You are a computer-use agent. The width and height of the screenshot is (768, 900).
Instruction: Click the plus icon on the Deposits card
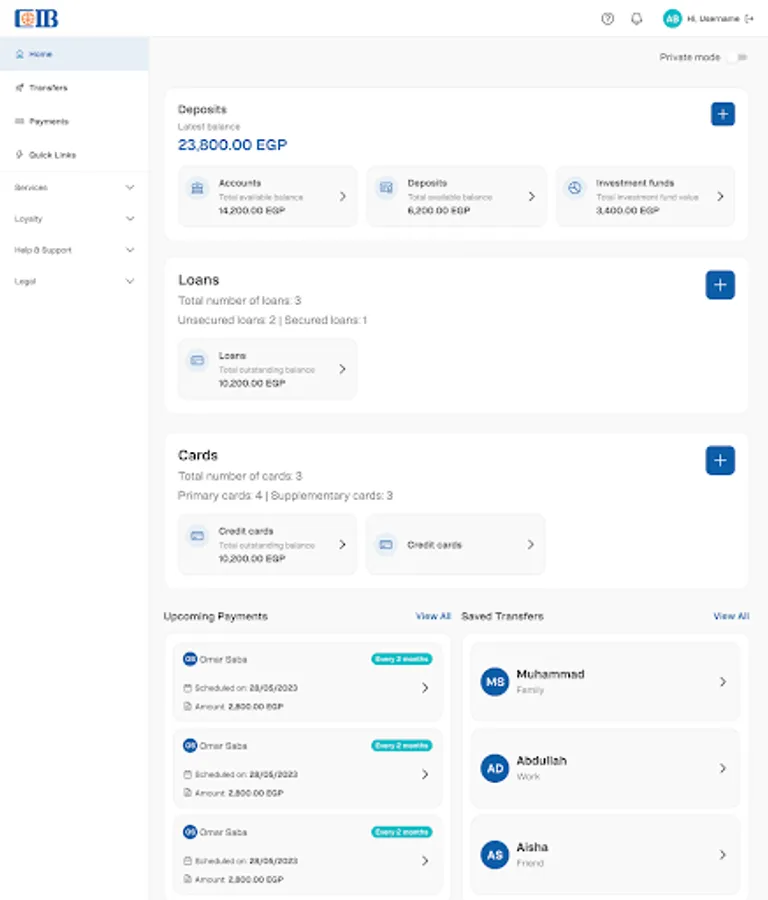click(722, 114)
